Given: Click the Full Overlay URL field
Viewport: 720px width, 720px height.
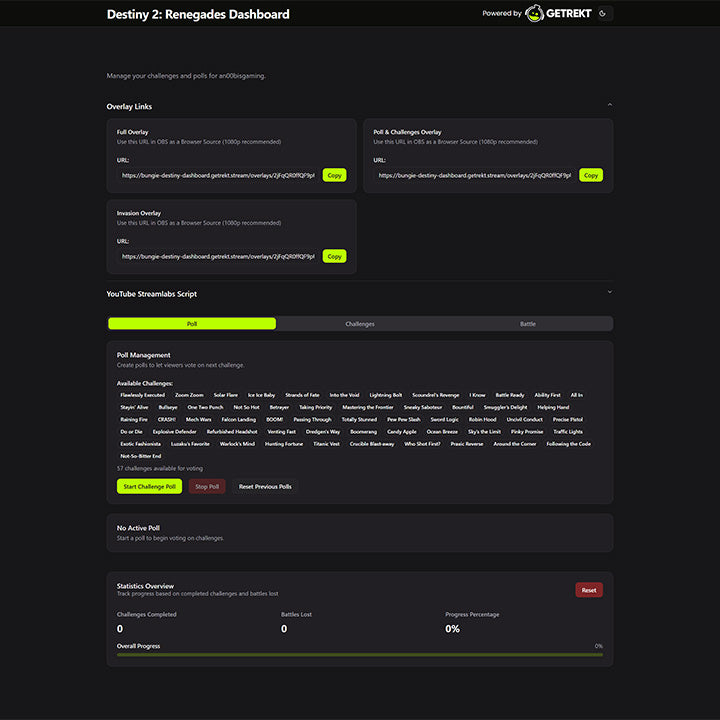Looking at the screenshot, I should 218,175.
